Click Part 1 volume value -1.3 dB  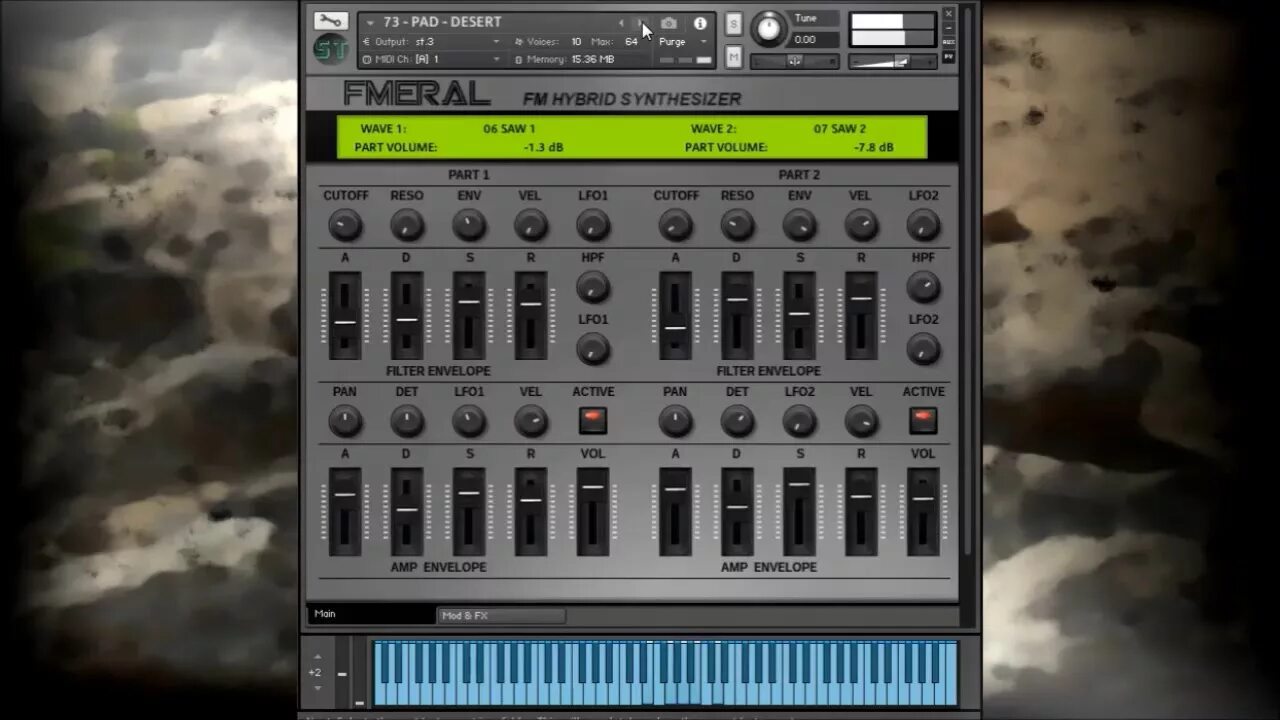[x=543, y=147]
